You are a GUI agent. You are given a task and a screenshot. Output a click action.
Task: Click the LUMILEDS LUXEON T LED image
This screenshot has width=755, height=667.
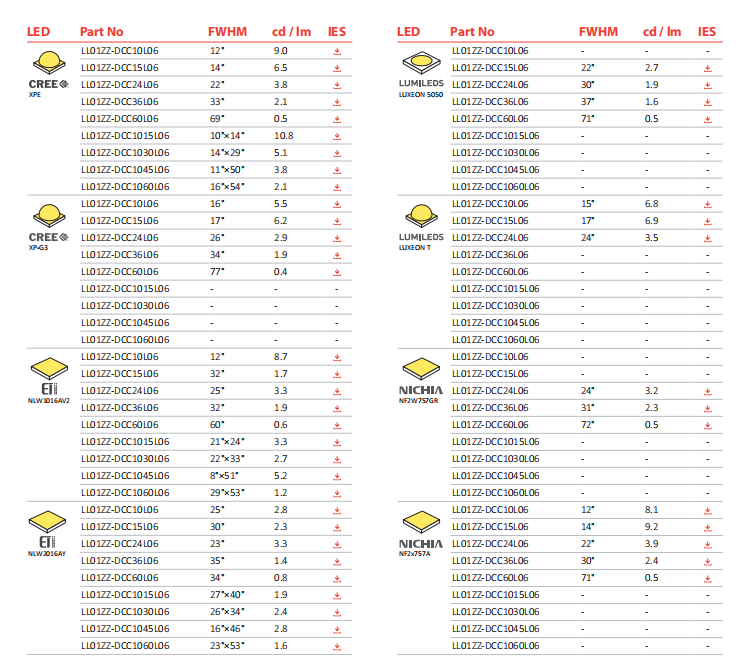tap(421, 216)
